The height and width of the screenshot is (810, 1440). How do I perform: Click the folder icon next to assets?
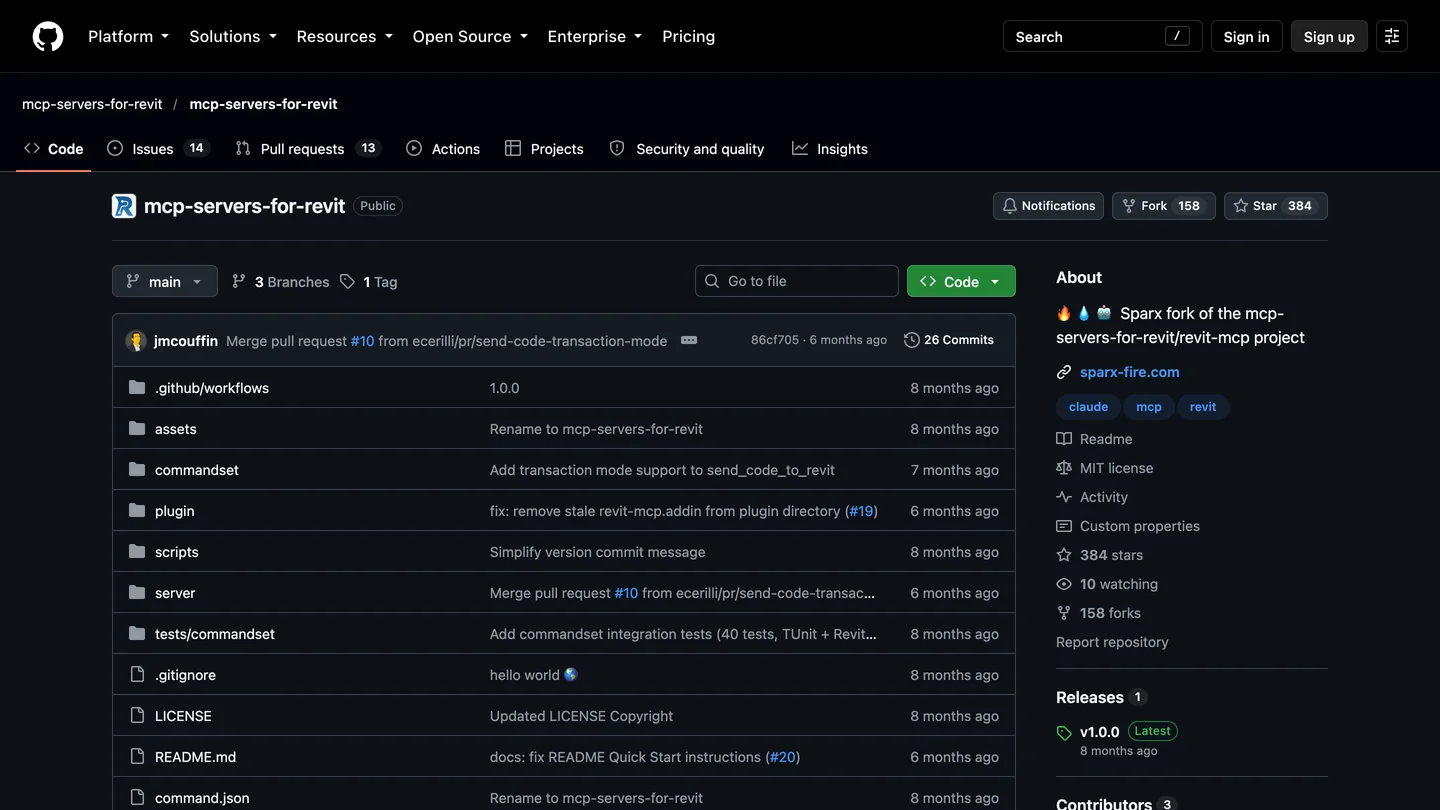[137, 429]
